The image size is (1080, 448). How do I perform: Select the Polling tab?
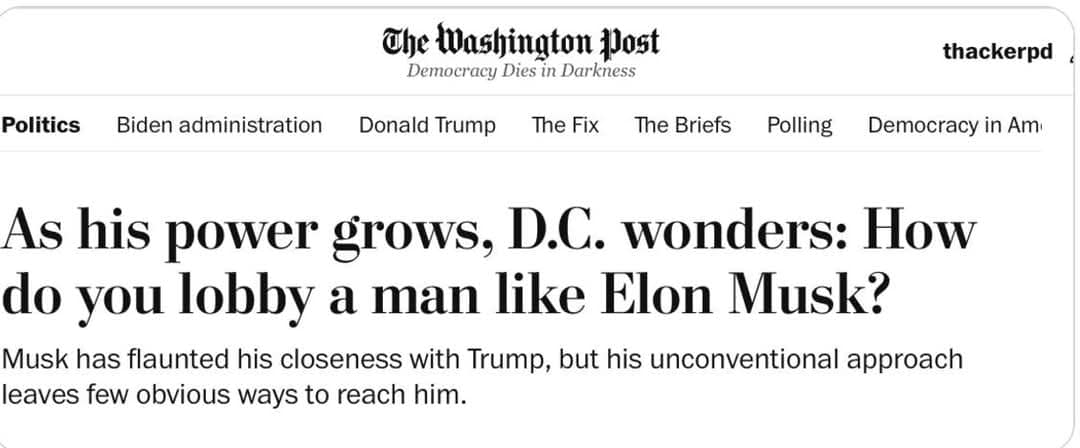799,125
